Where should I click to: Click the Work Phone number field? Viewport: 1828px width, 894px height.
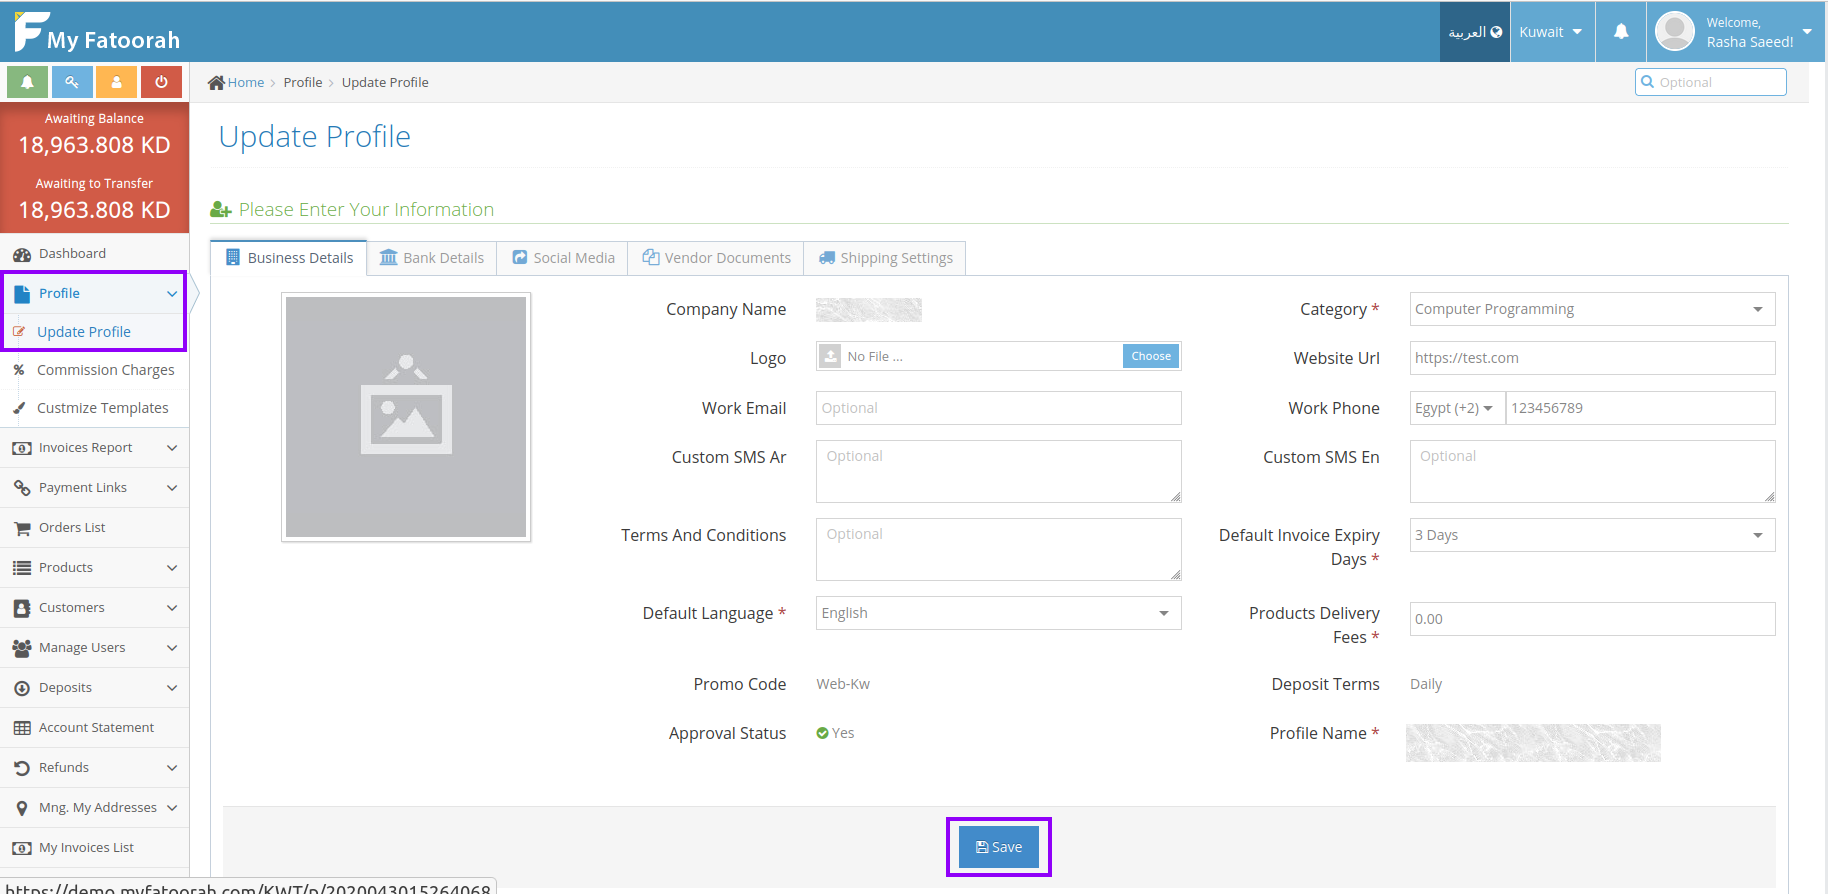(1640, 408)
